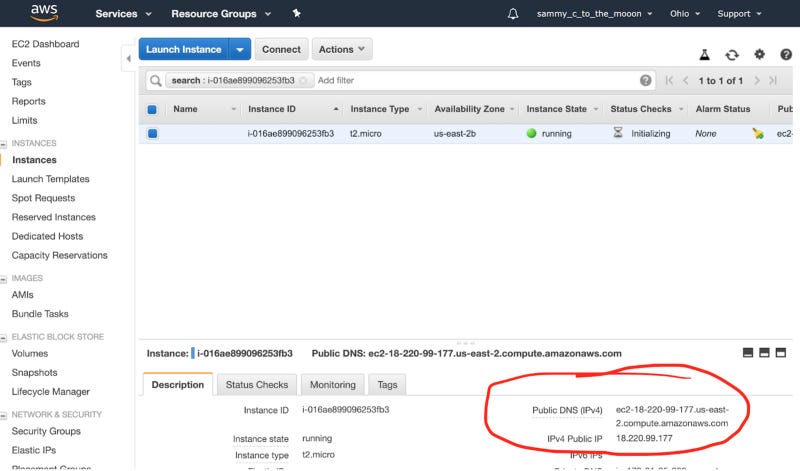Click the us-east-2b availability zone cell
Viewport: 800px width, 471px height.
(x=455, y=134)
